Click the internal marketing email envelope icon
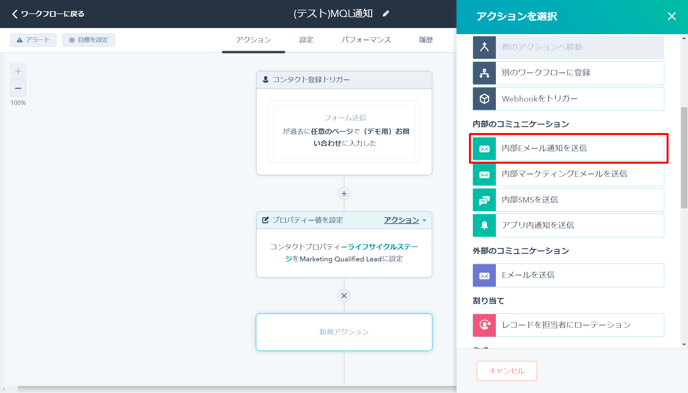The width and height of the screenshot is (688, 393). click(x=484, y=174)
